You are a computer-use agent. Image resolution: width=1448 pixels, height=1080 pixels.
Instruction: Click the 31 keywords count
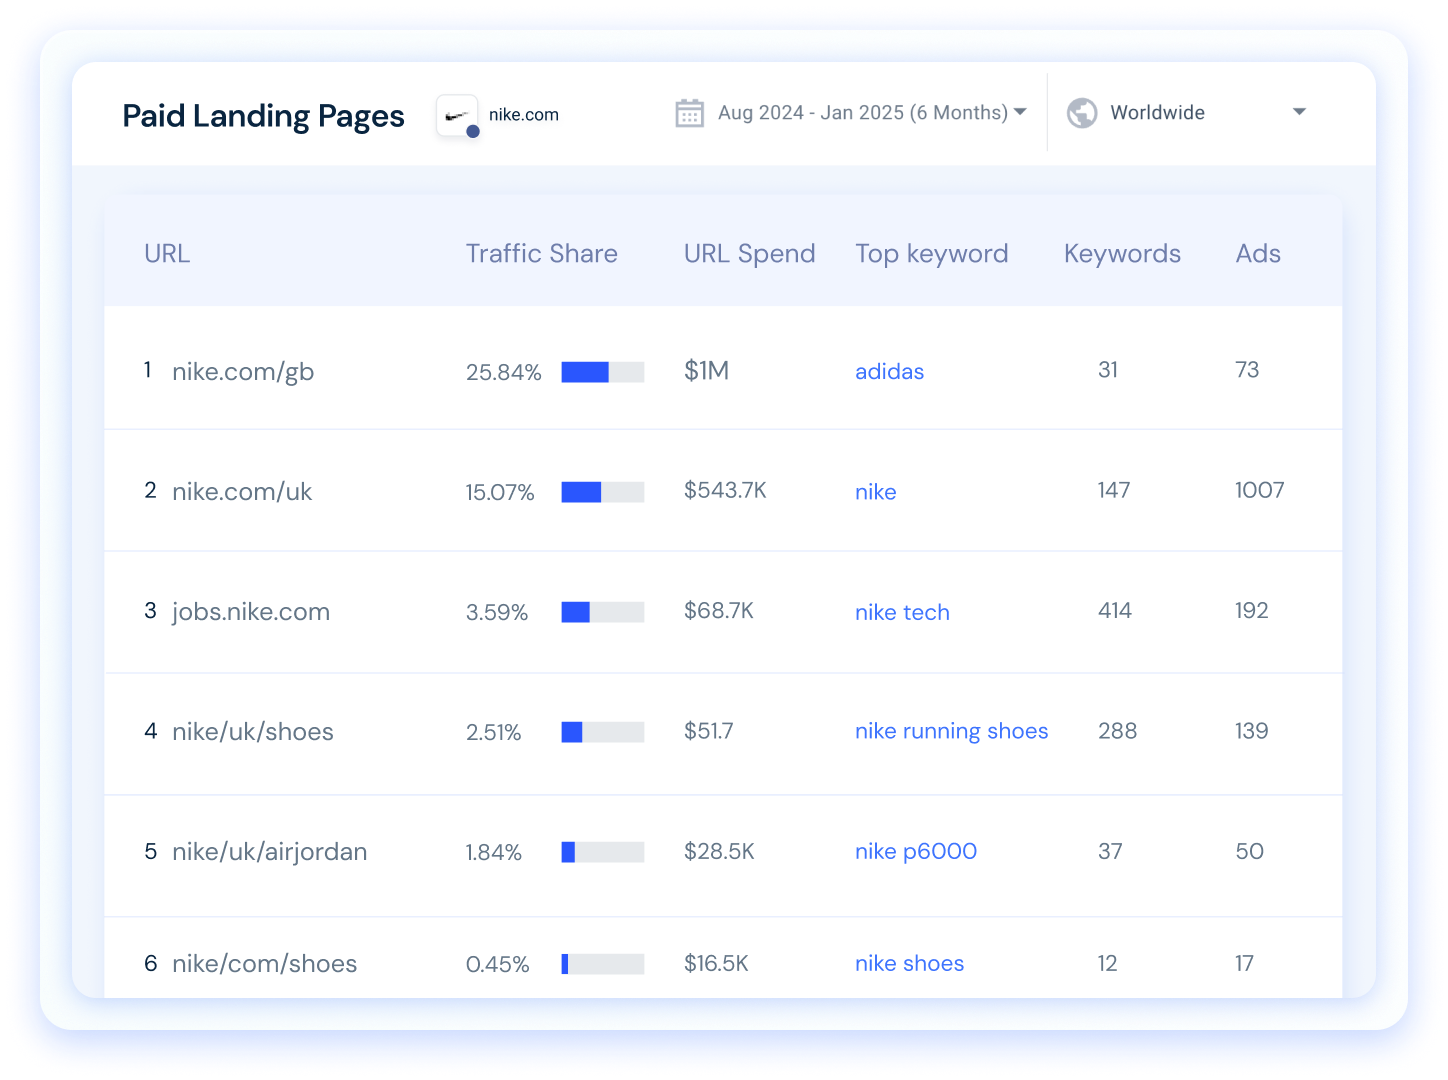click(x=1108, y=370)
